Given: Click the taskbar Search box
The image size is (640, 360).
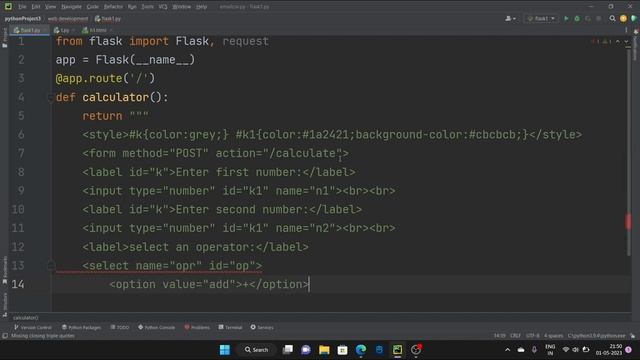Looking at the screenshot, I should pos(256,350).
